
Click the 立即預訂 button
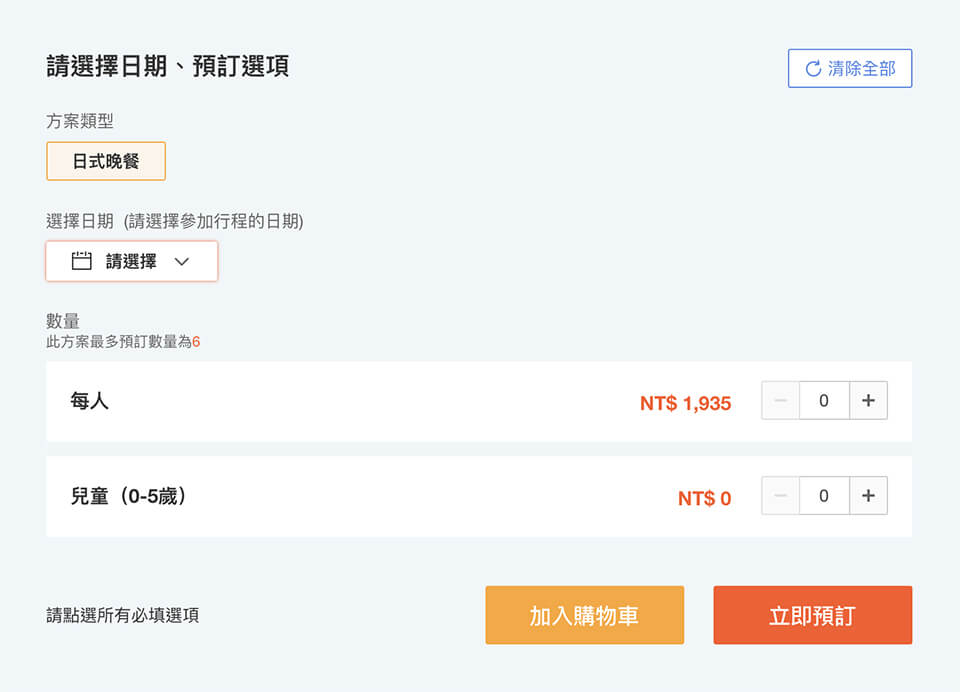pyautogui.click(x=812, y=615)
